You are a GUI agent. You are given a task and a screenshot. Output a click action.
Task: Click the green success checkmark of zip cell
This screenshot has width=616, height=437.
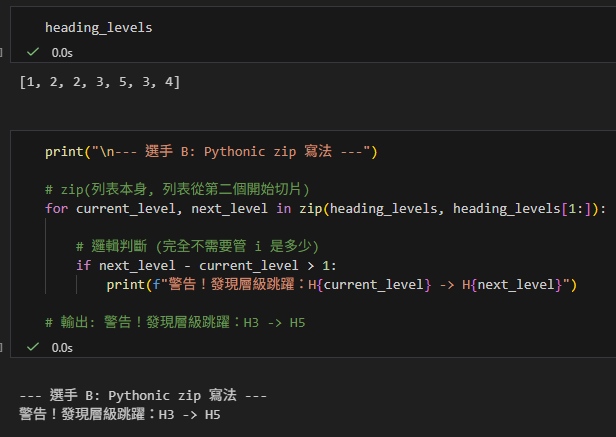33,347
